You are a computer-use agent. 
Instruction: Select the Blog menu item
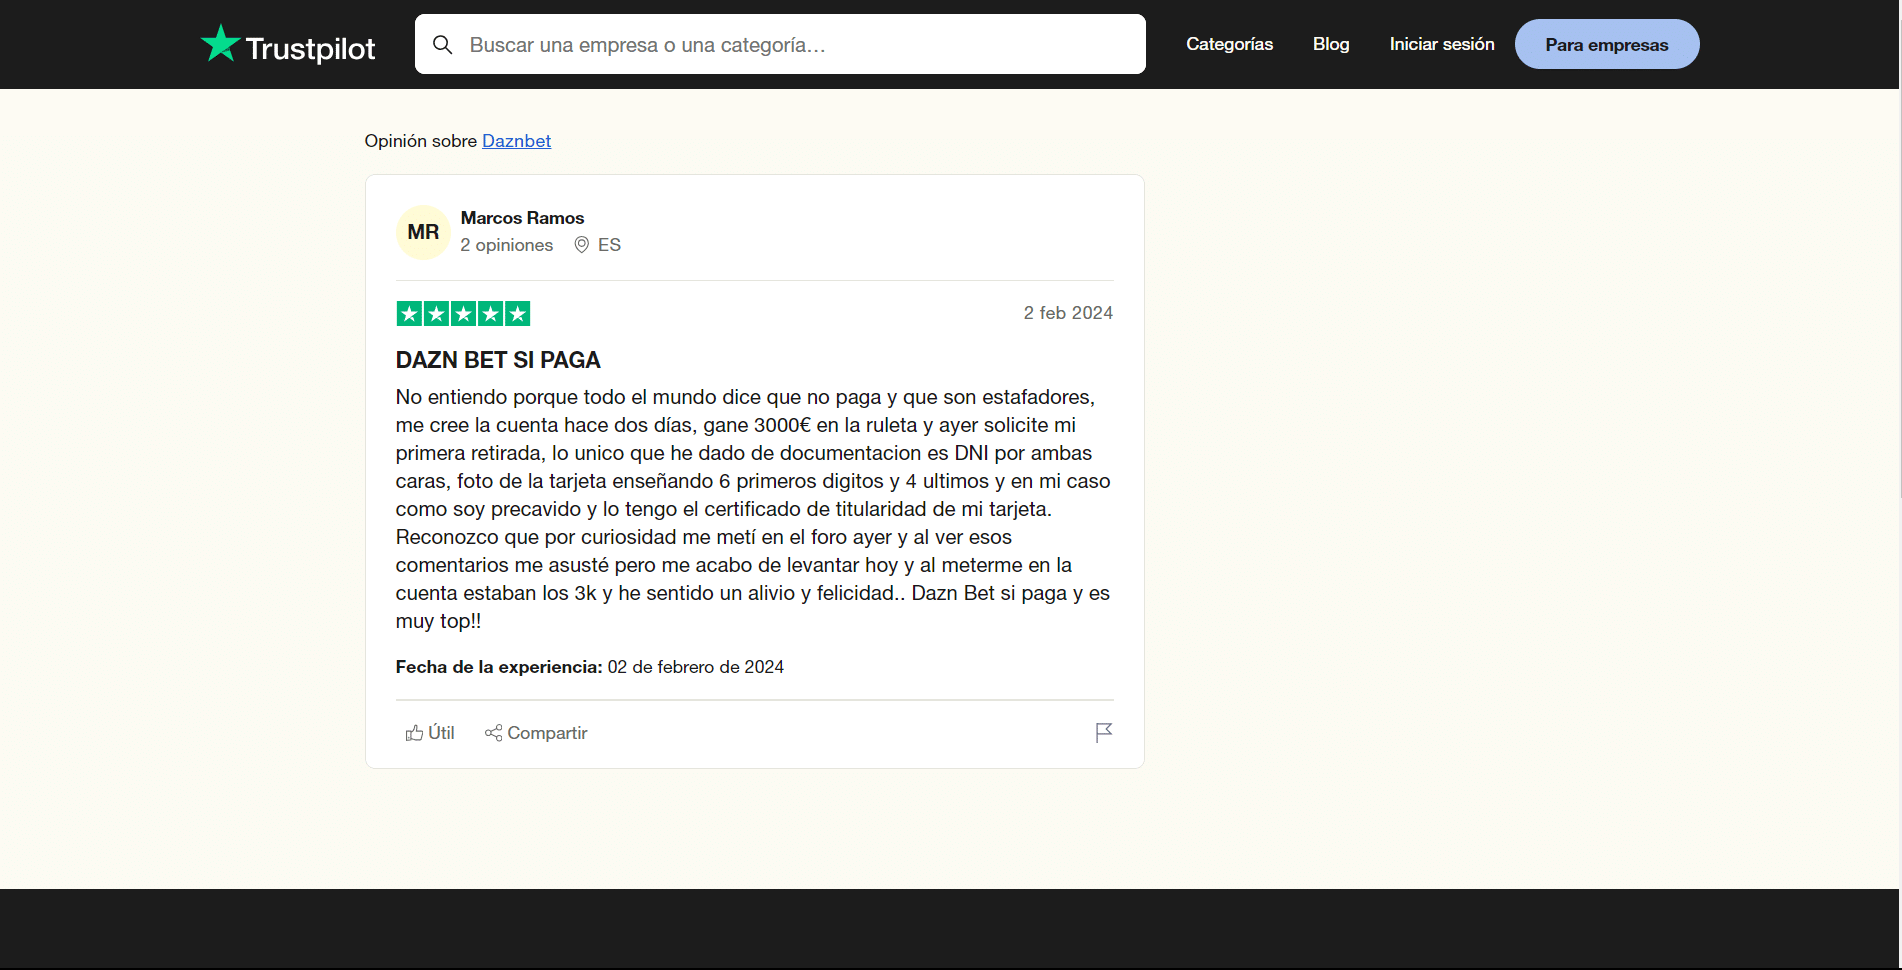1330,44
